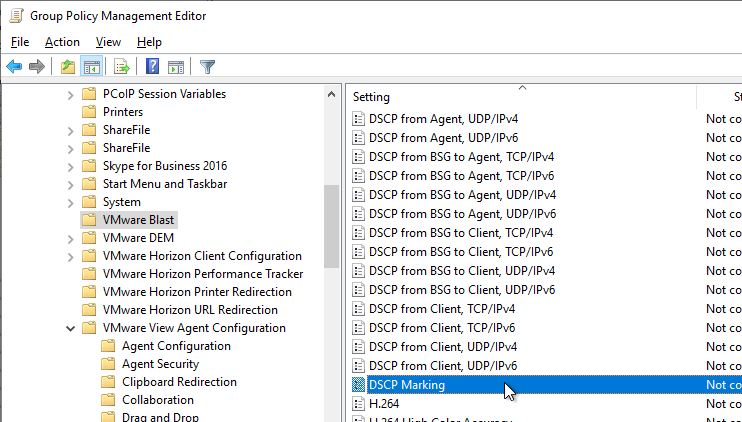Toggle Show/Hide Console Tree icon
This screenshot has width=742, height=422.
(91, 67)
